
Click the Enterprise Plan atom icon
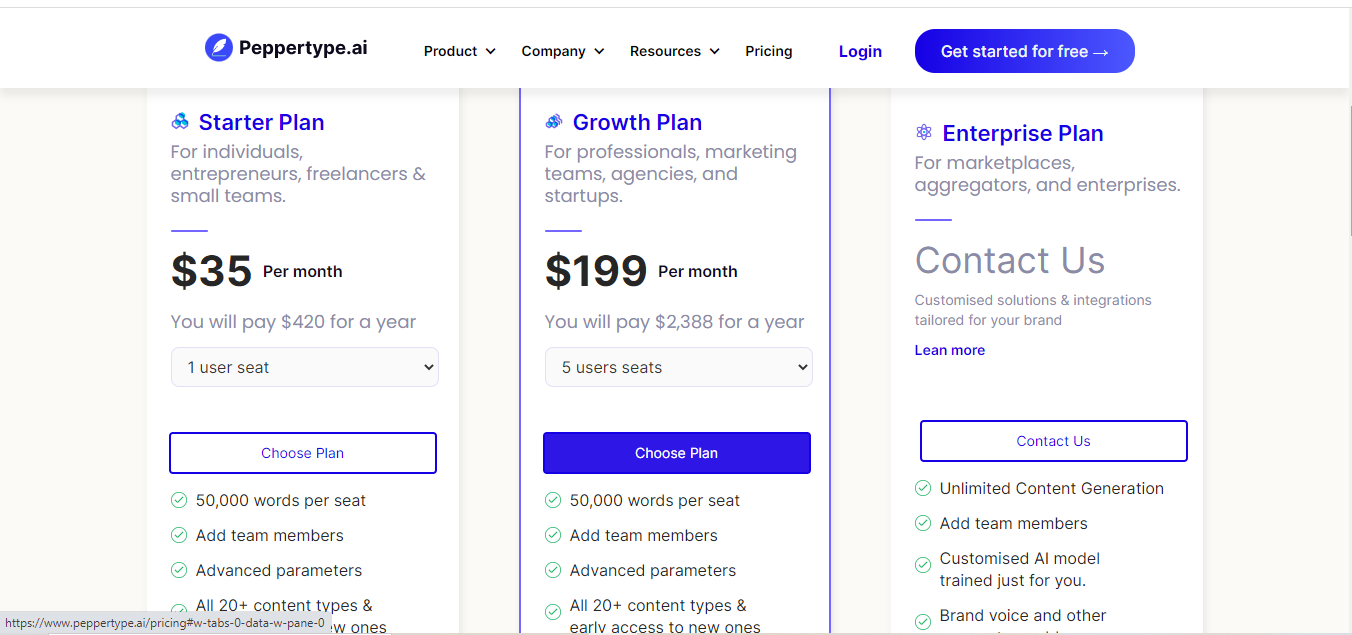point(924,133)
